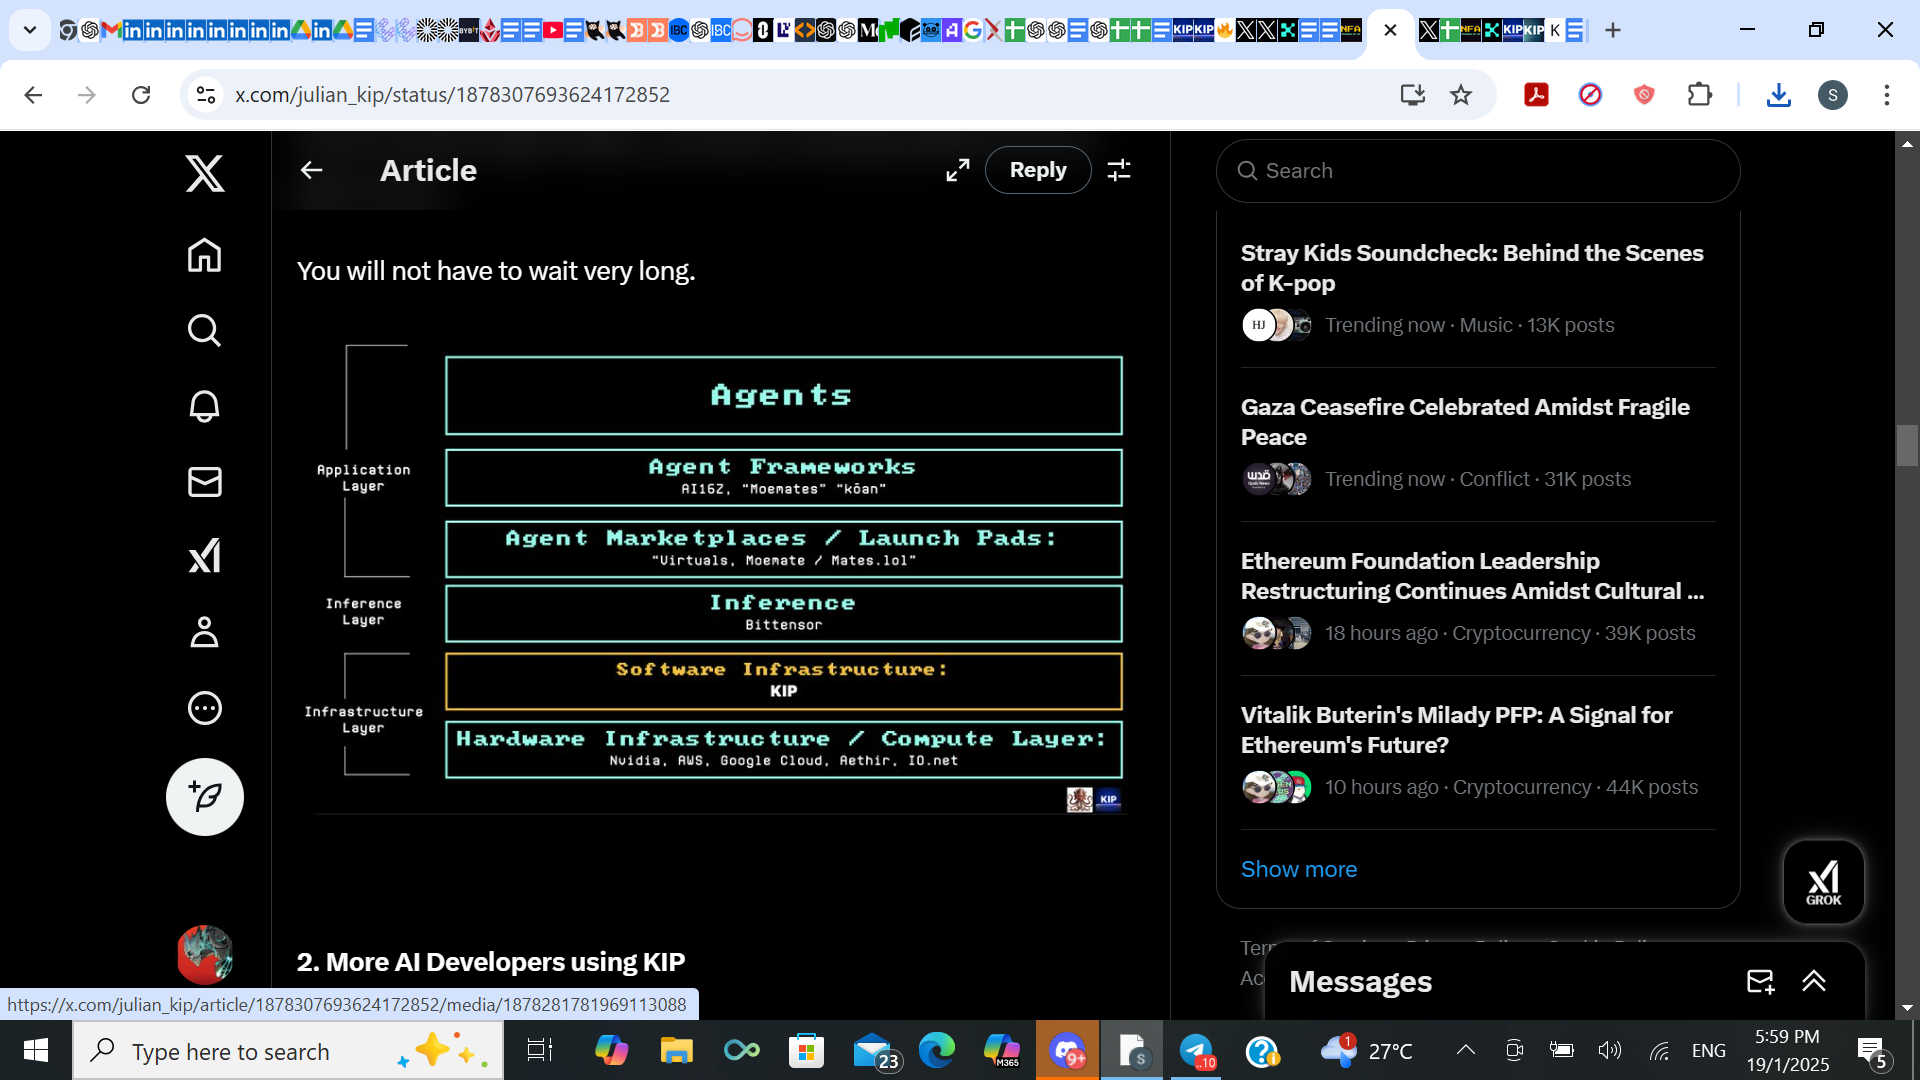Screen dimensions: 1920x1080
Task: Compose a new post with the feather button
Action: 205,797
